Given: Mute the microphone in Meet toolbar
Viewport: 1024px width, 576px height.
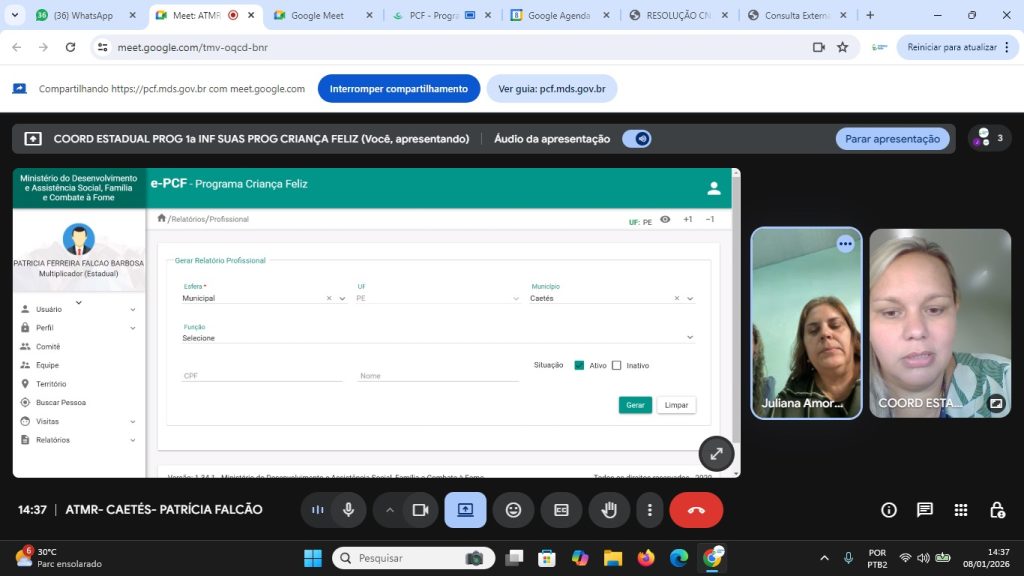Looking at the screenshot, I should point(348,510).
